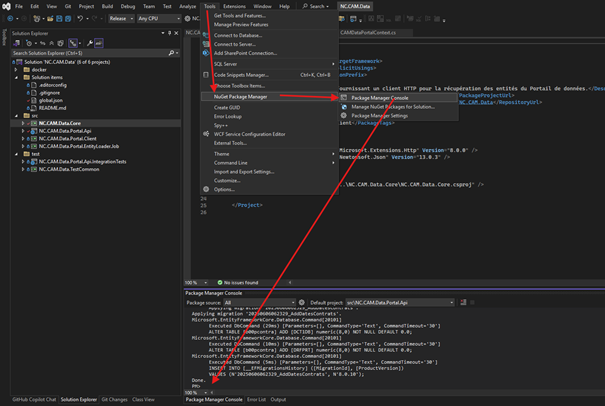Click the Options gear icon in Tools menu
The width and height of the screenshot is (605, 406).
tap(206, 189)
